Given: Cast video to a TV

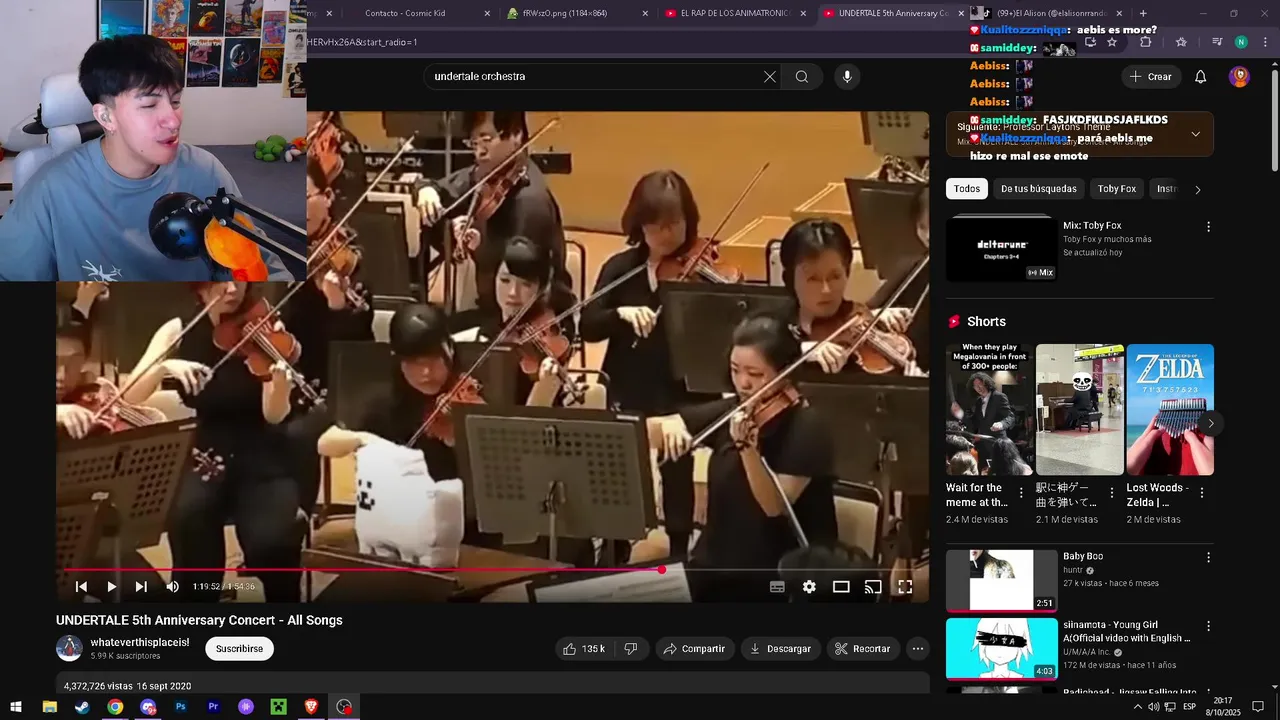Looking at the screenshot, I should pyautogui.click(x=873, y=587).
